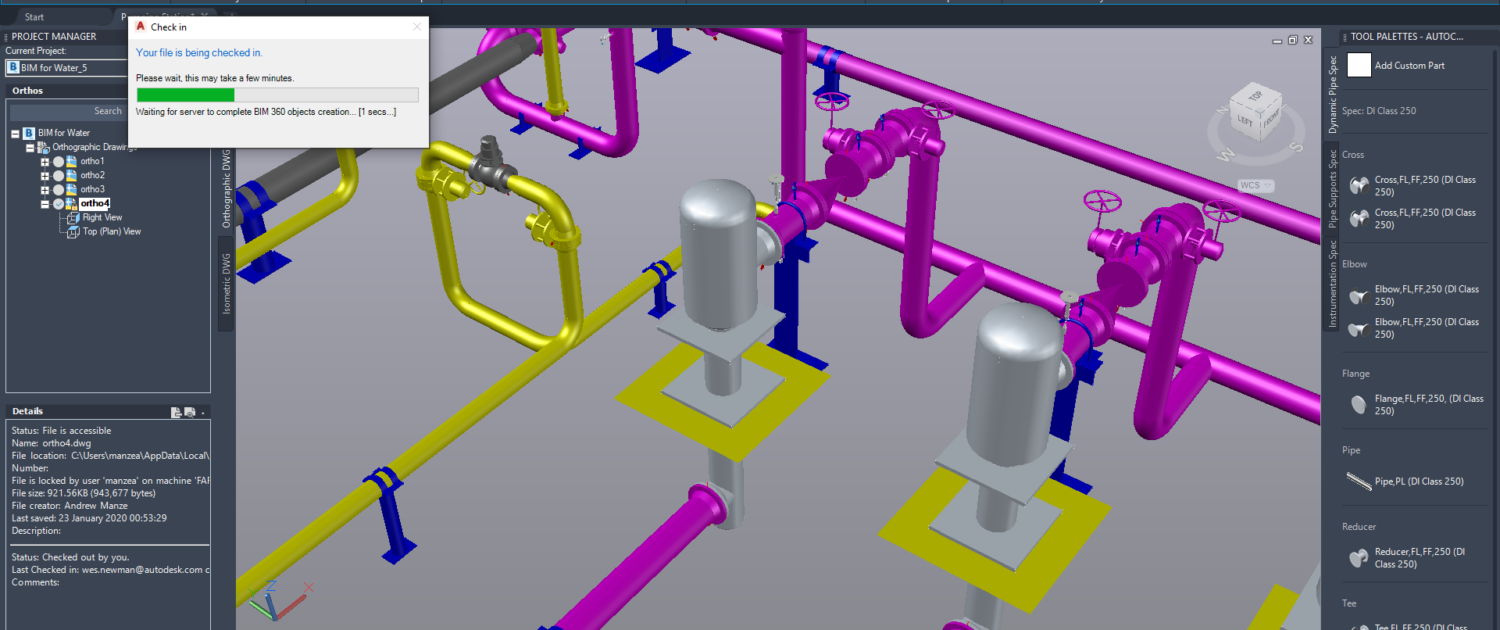Viewport: 1500px width, 630px height.
Task: Click the BIM for Water project icon
Action: click(29, 133)
